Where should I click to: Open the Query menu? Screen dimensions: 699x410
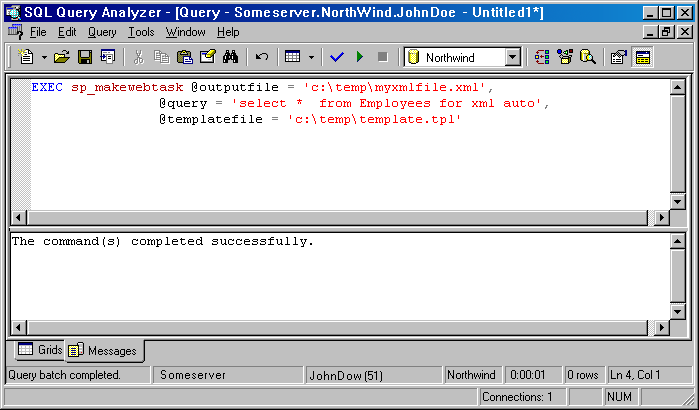[x=102, y=32]
